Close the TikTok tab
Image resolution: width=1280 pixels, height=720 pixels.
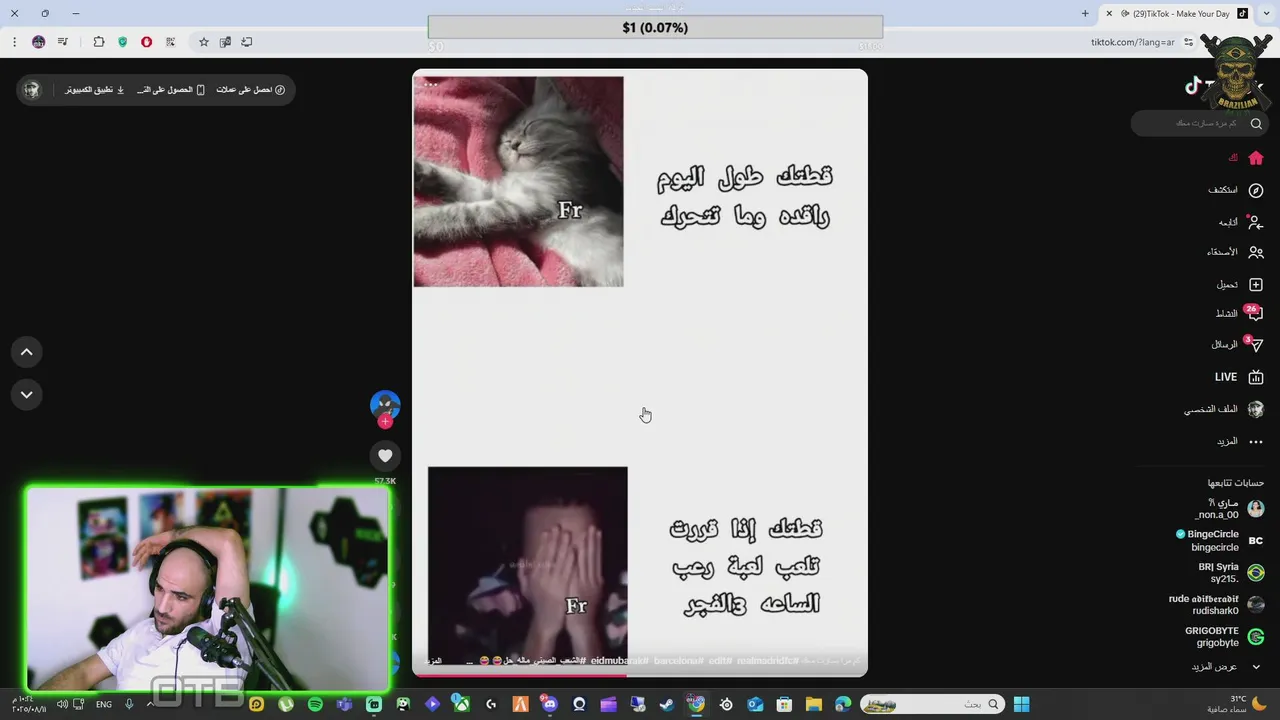click(x=1109, y=14)
